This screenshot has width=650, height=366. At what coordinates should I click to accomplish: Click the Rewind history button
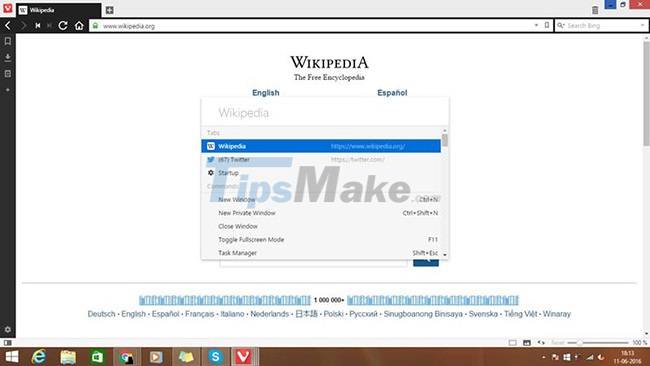tap(38, 26)
